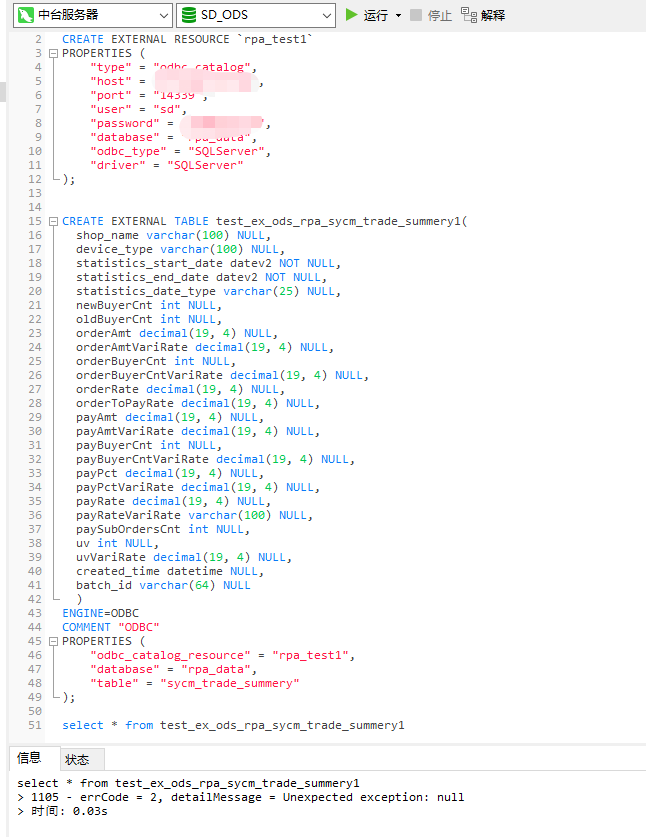646x837 pixels.
Task: Click the error message line with errCode
Action: point(240,797)
